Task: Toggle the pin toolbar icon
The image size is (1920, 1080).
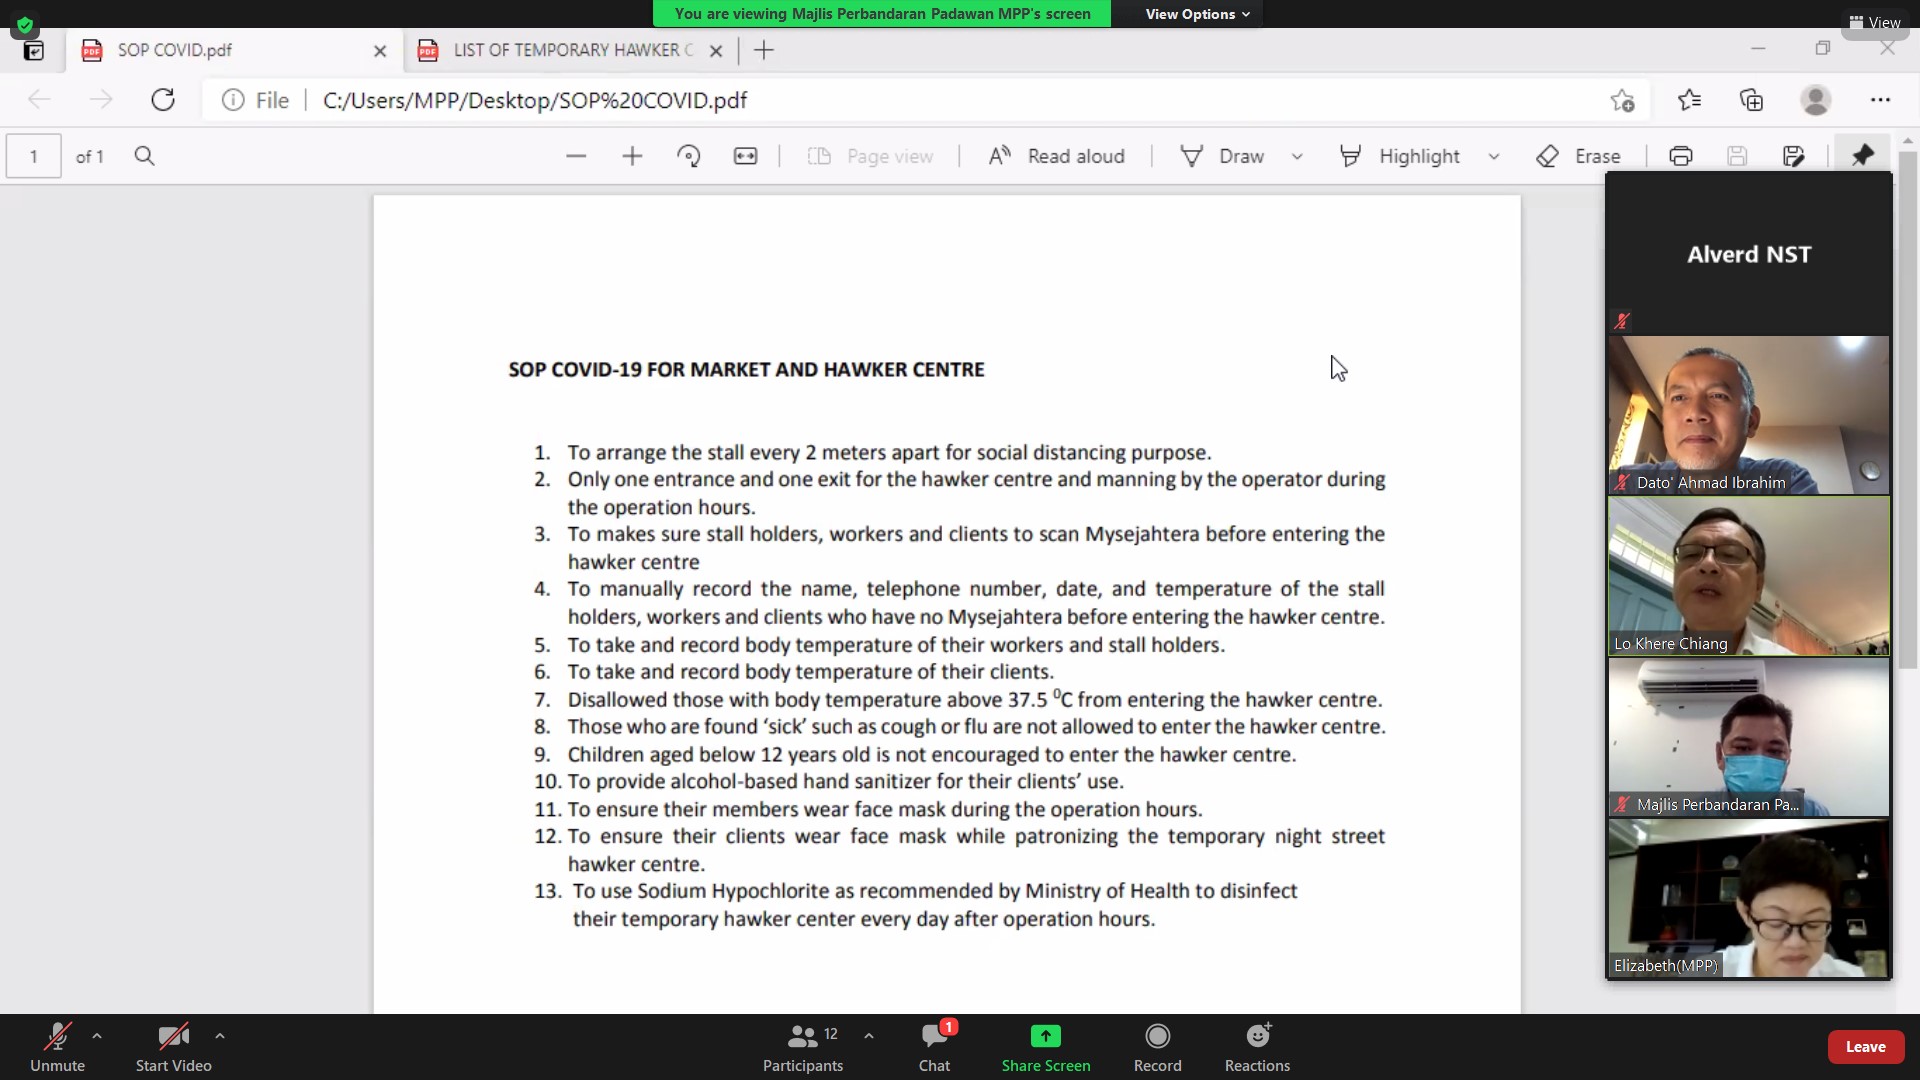Action: (x=1862, y=156)
